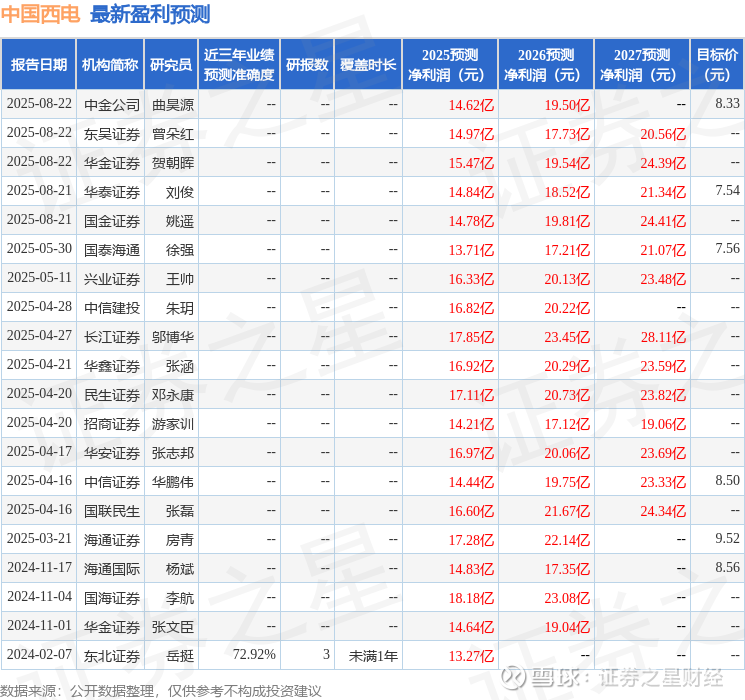Viewport: 745px width, 700px height.
Task: Select the 华安证券 institution cell
Action: click(112, 453)
